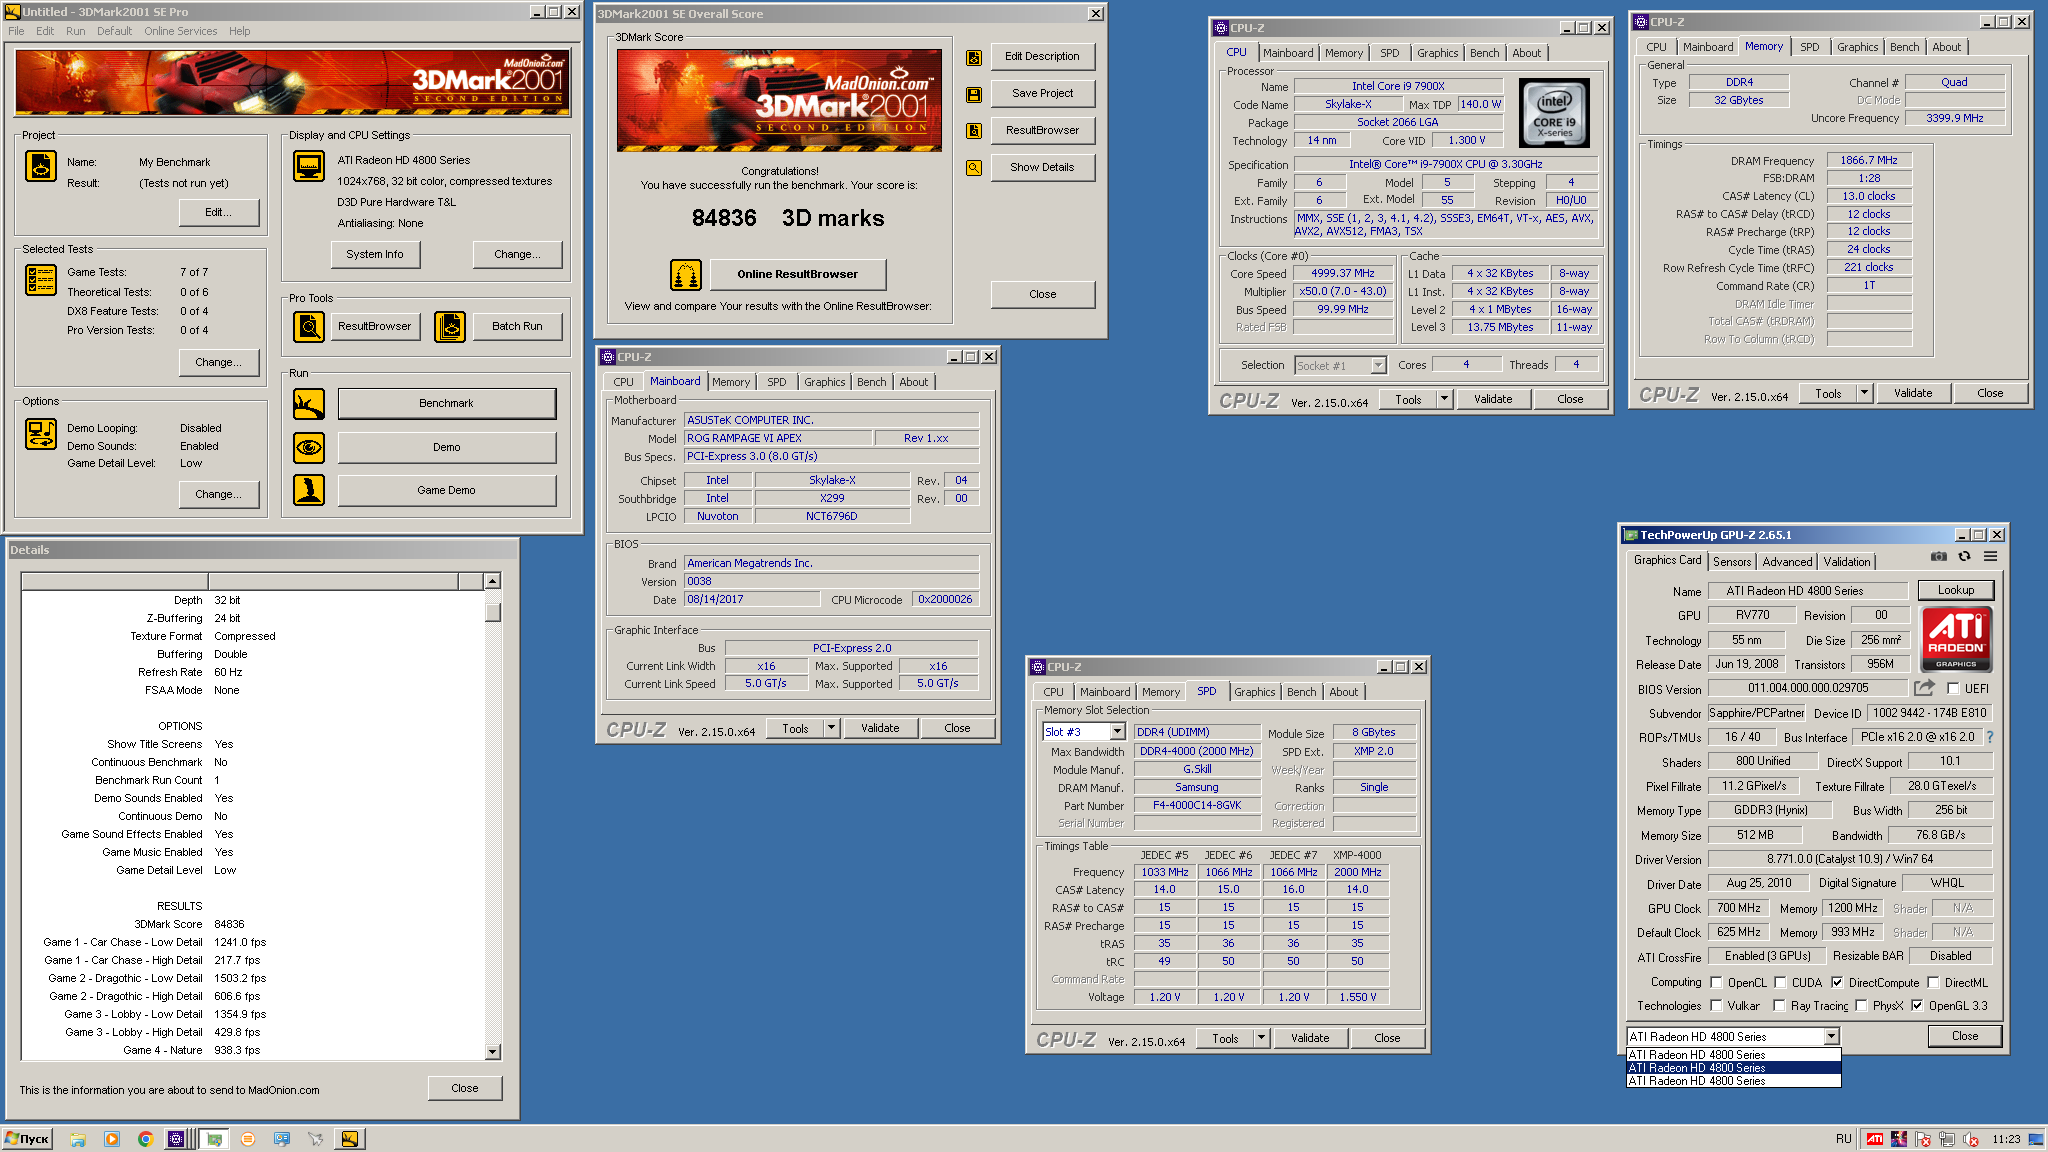This screenshot has width=2048, height=1152.
Task: Switch to the Sensors tab in GPU-Z
Action: click(1732, 562)
